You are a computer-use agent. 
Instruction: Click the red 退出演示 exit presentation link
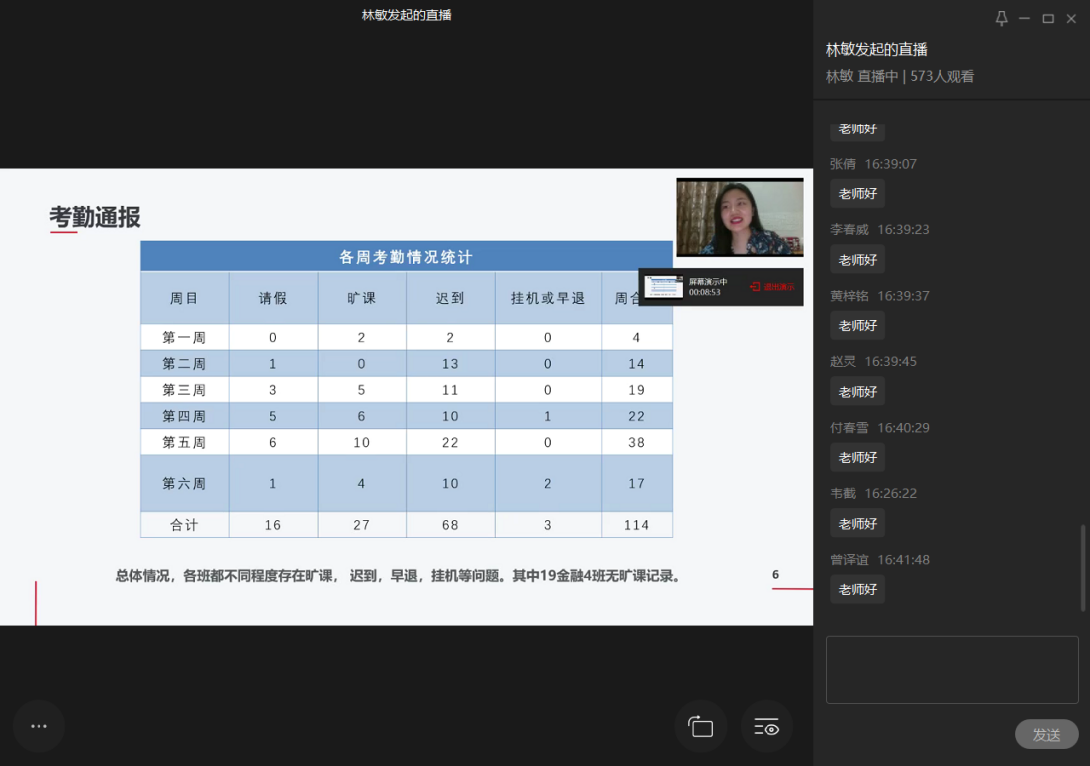[x=772, y=287]
